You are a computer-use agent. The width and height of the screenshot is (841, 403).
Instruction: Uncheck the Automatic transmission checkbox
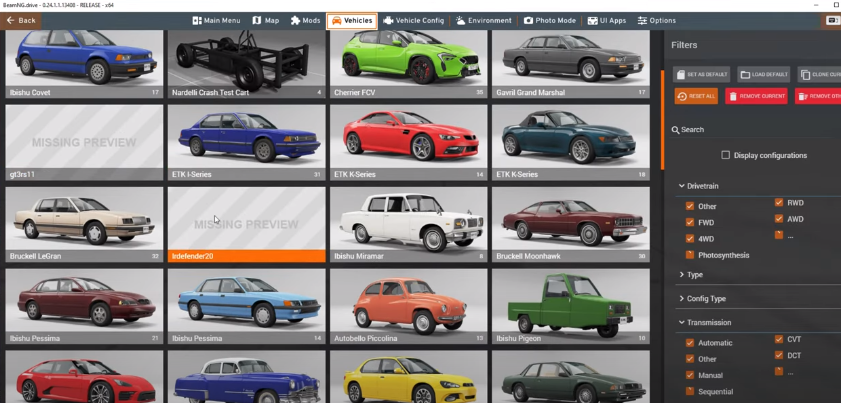(x=690, y=342)
